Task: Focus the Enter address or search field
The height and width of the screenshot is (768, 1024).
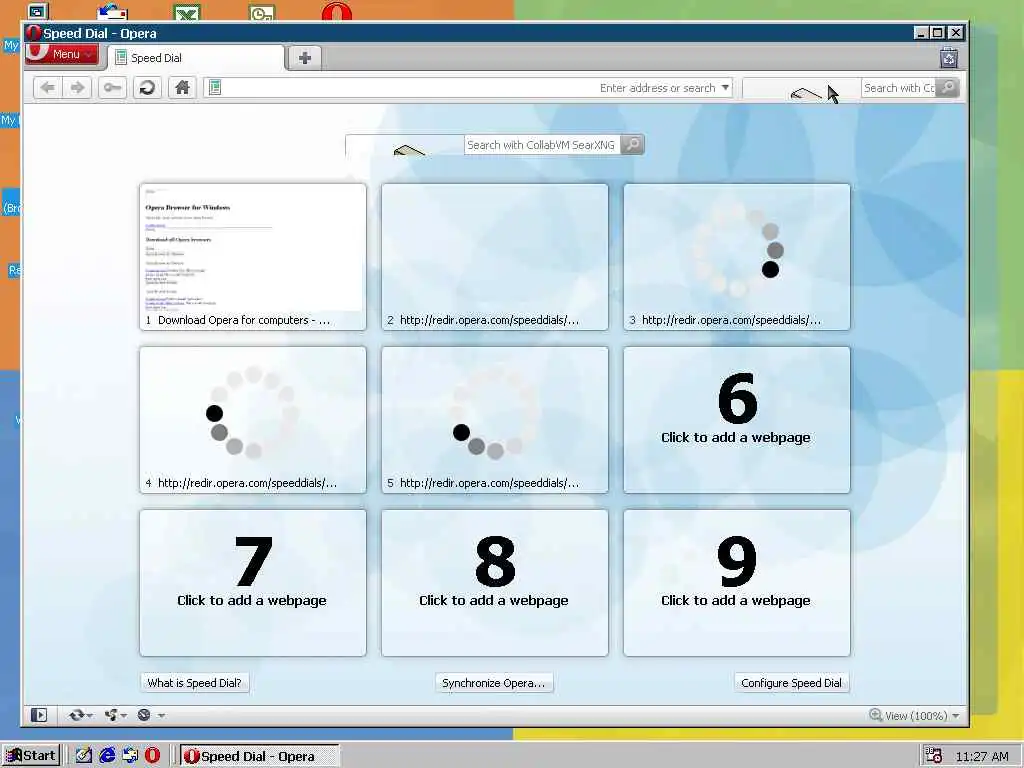Action: pyautogui.click(x=468, y=88)
